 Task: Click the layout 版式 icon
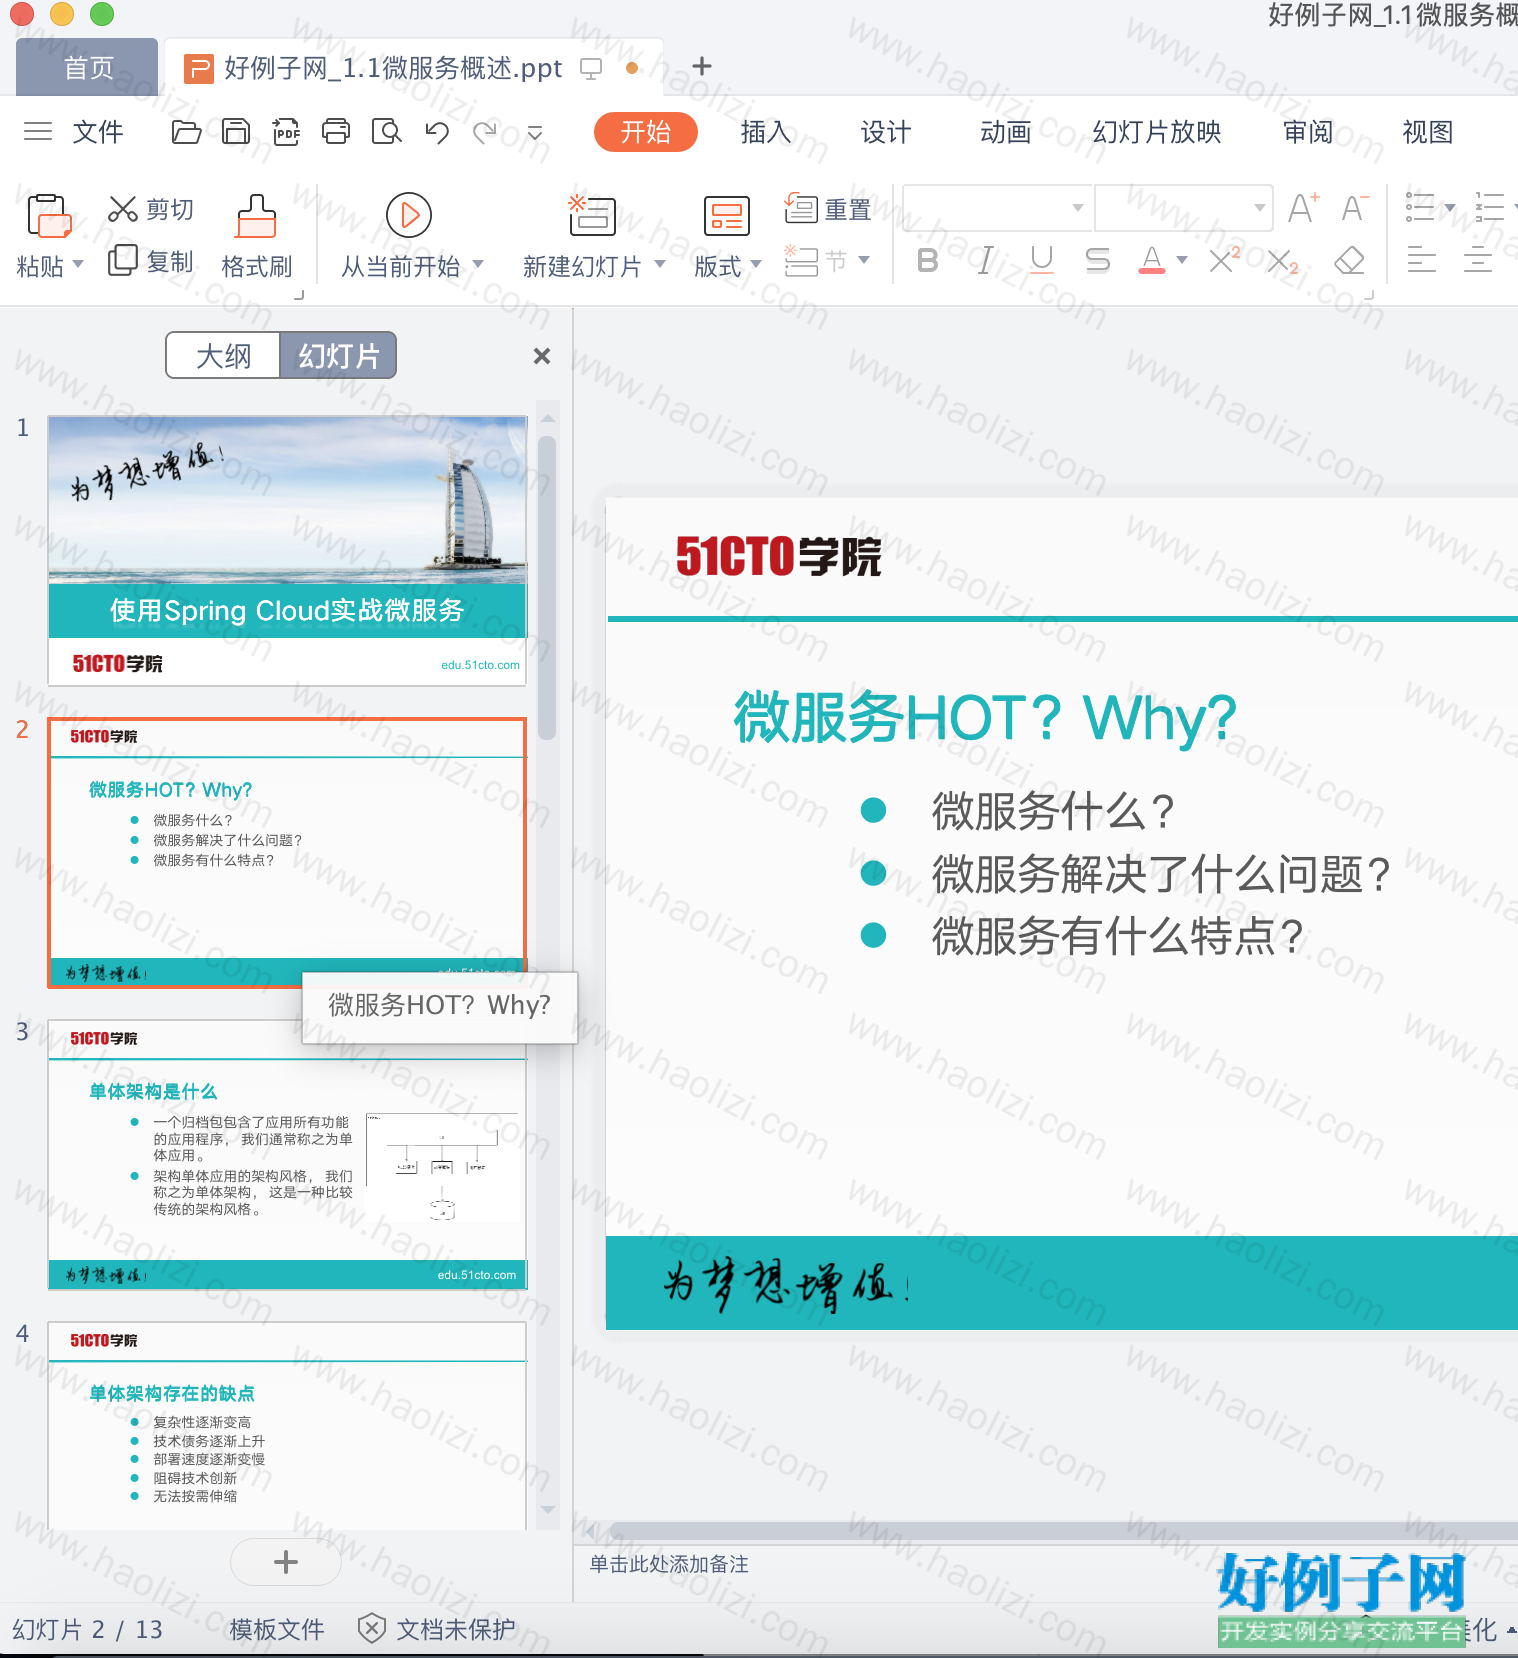point(727,215)
